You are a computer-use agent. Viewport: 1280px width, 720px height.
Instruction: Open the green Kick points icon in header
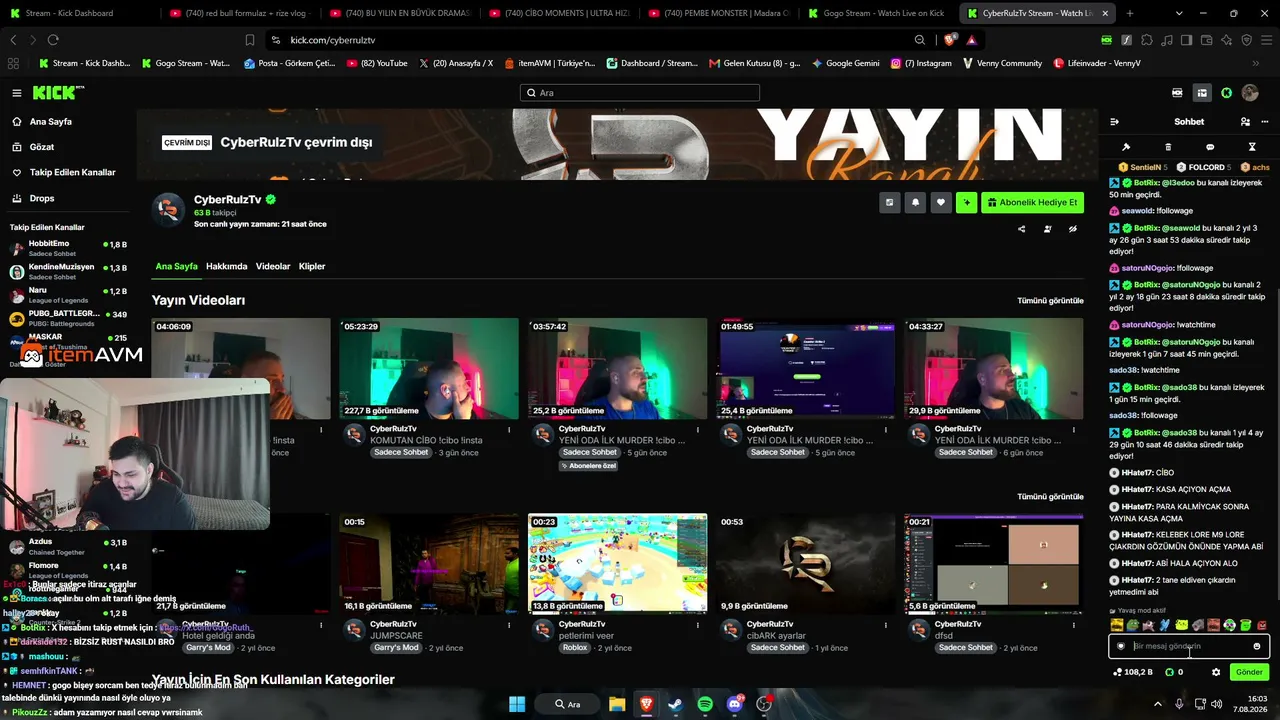[1226, 93]
